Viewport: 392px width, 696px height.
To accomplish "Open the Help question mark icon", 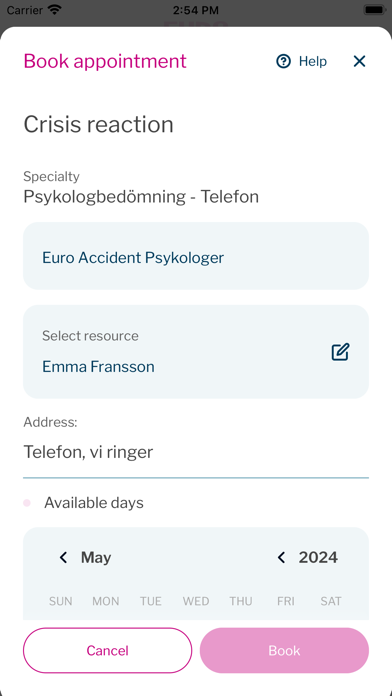I will (x=283, y=61).
